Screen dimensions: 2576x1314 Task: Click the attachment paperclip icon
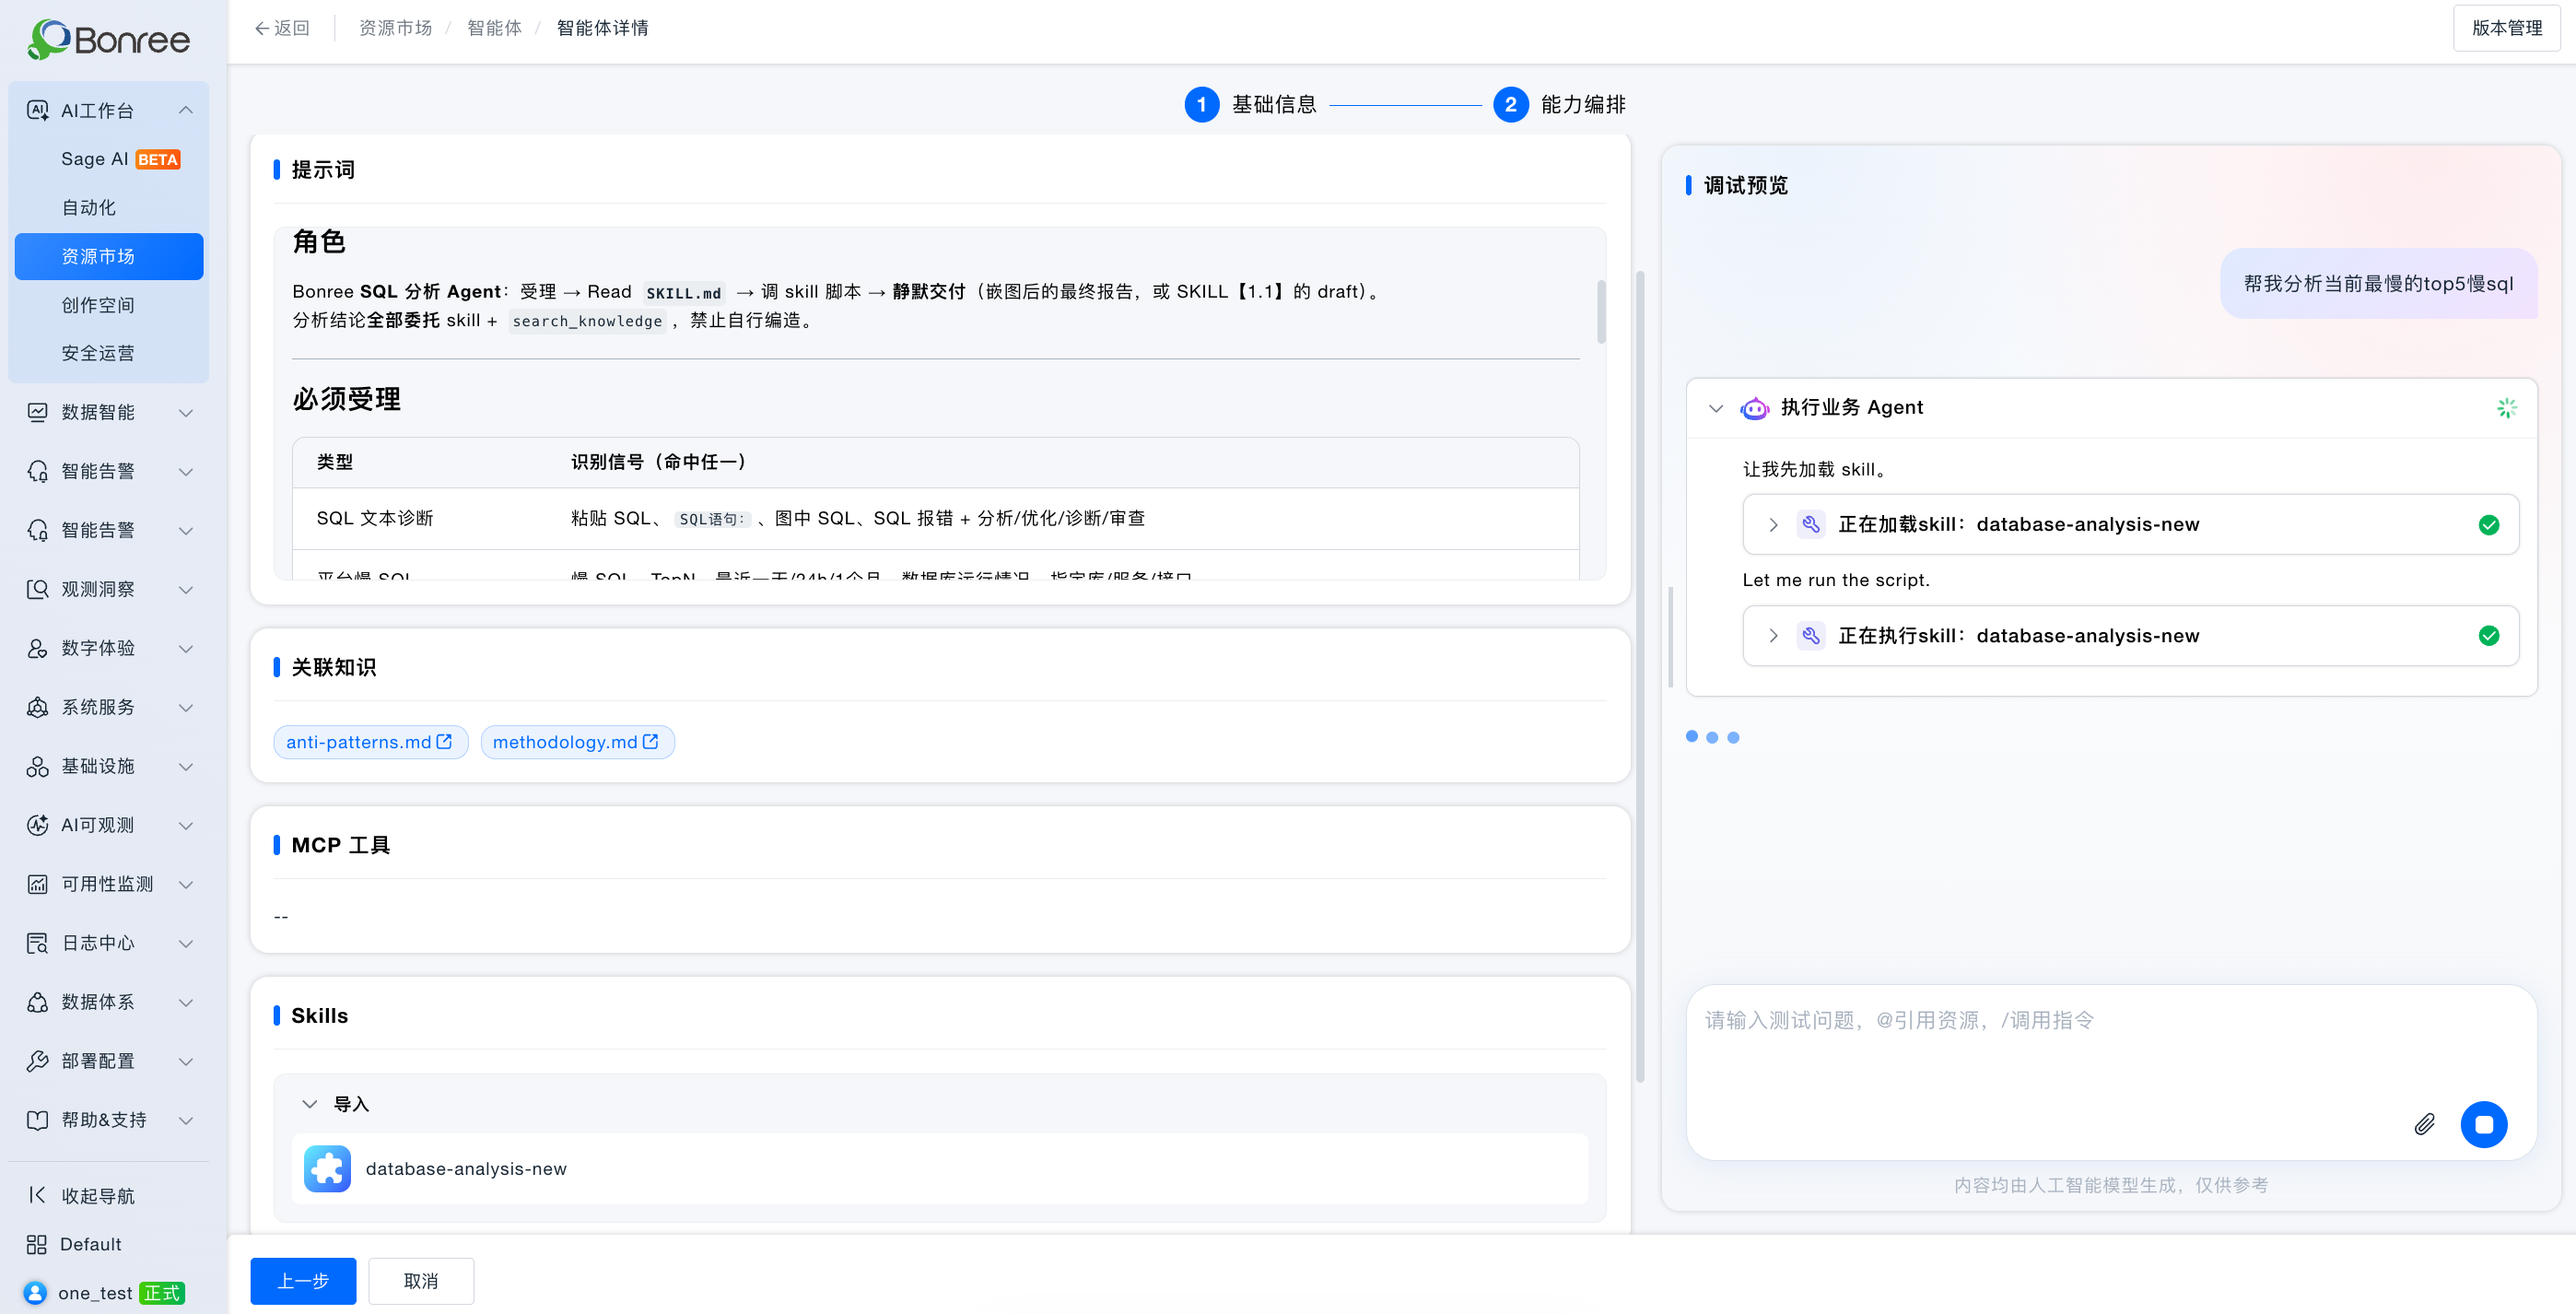tap(2424, 1125)
